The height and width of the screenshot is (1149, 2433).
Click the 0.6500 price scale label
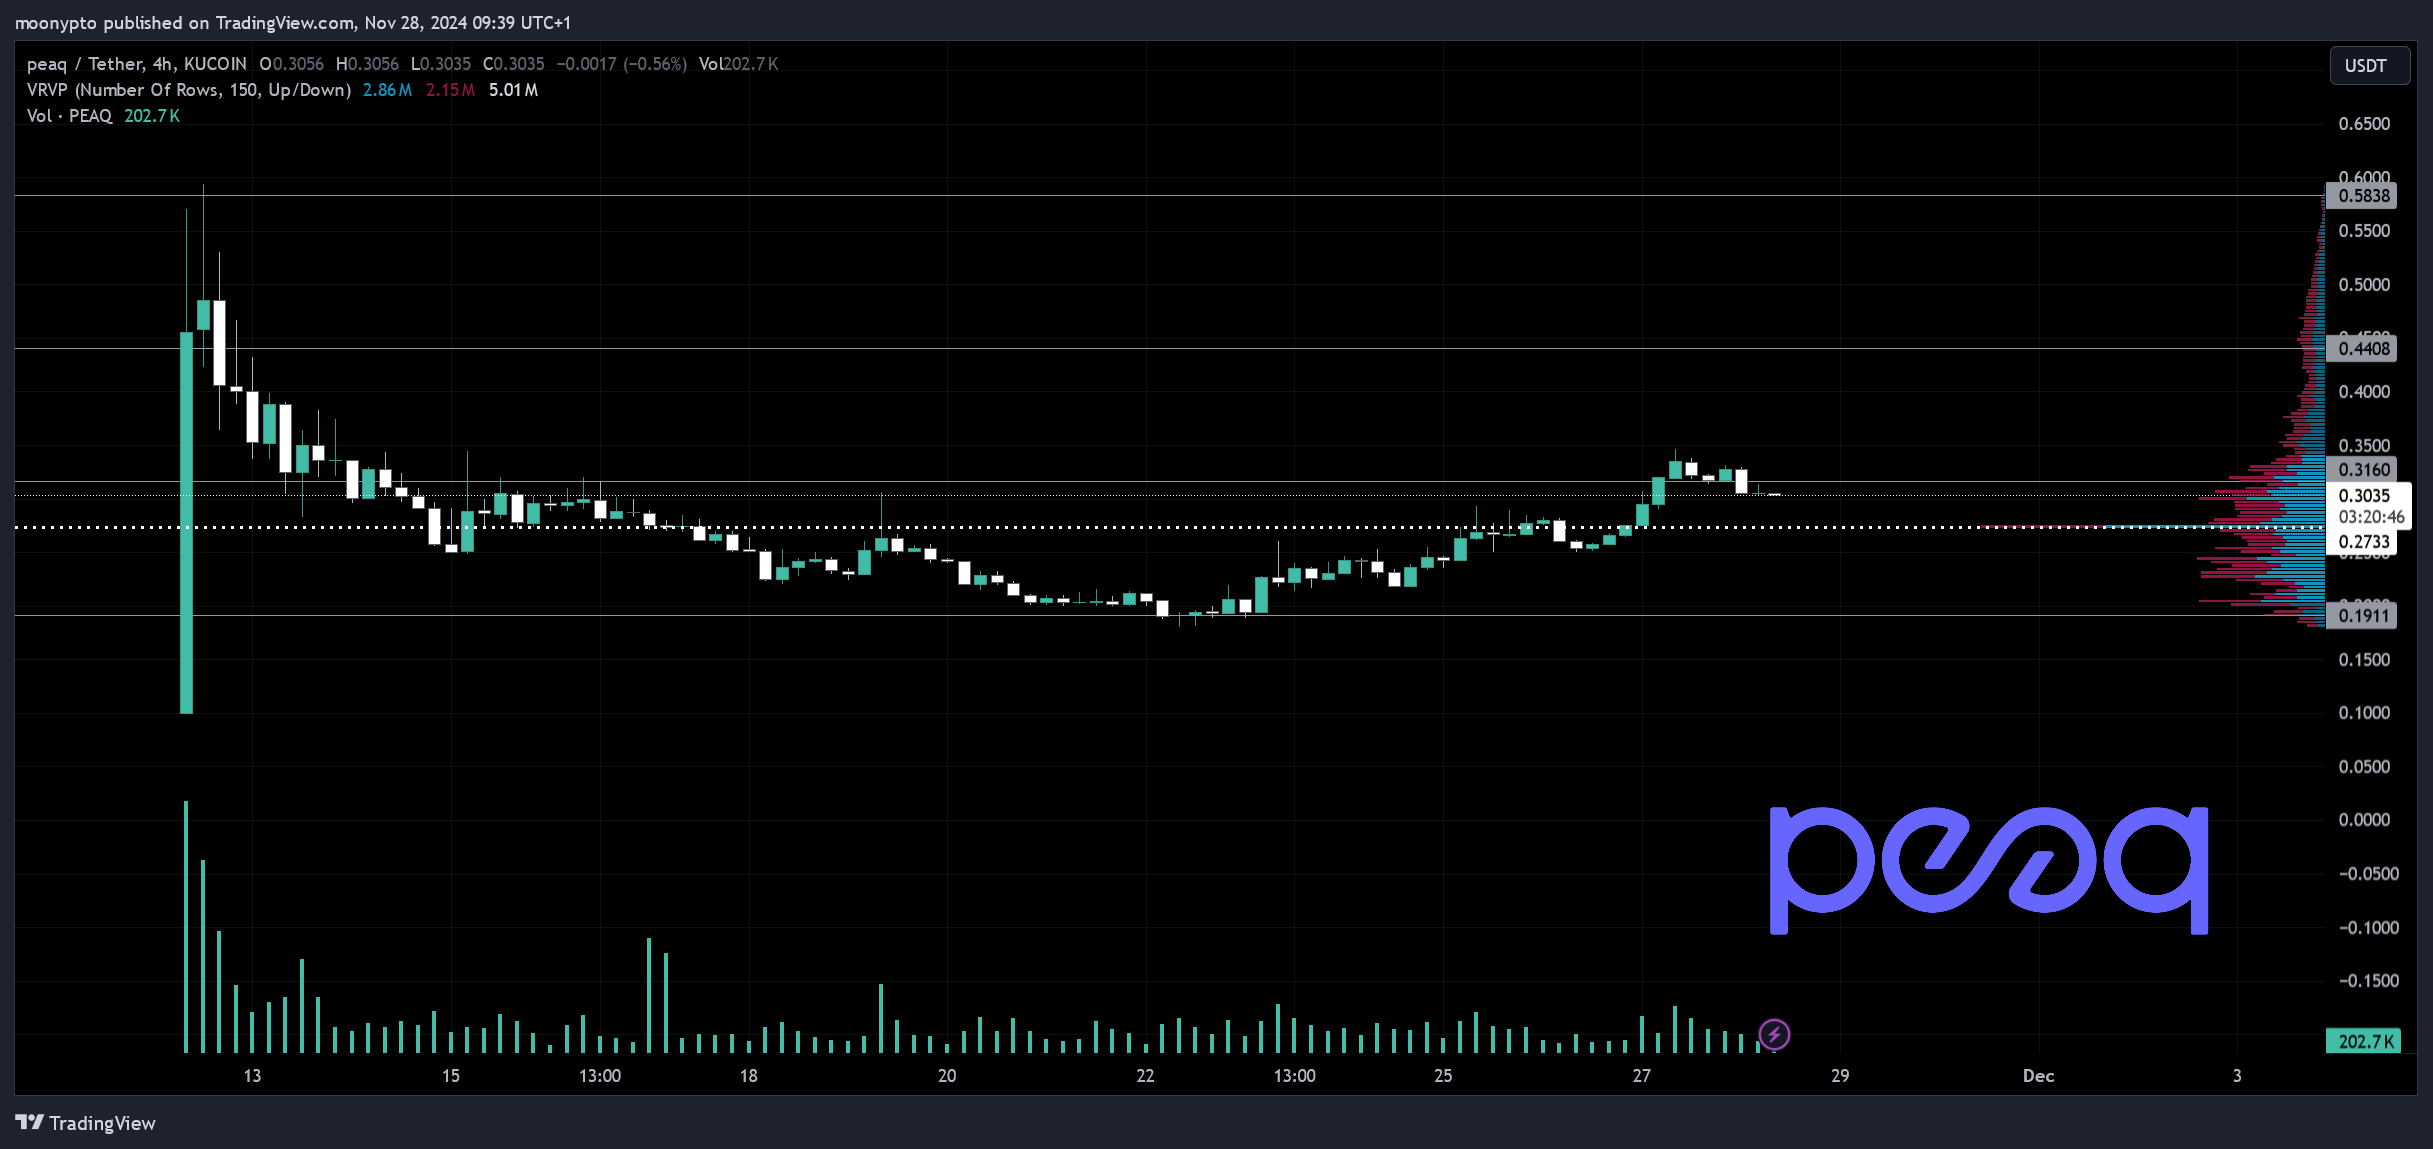(2364, 124)
